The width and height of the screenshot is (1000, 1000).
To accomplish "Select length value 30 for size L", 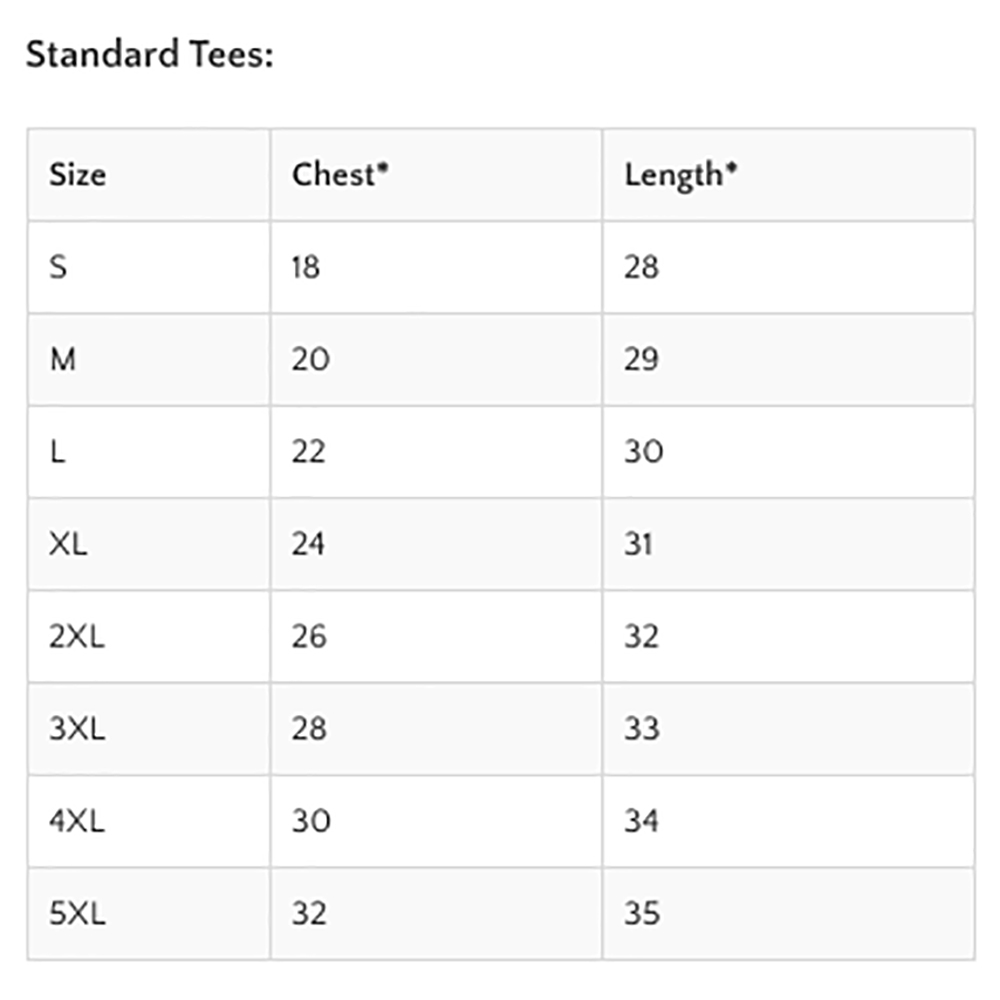I will coord(643,452).
